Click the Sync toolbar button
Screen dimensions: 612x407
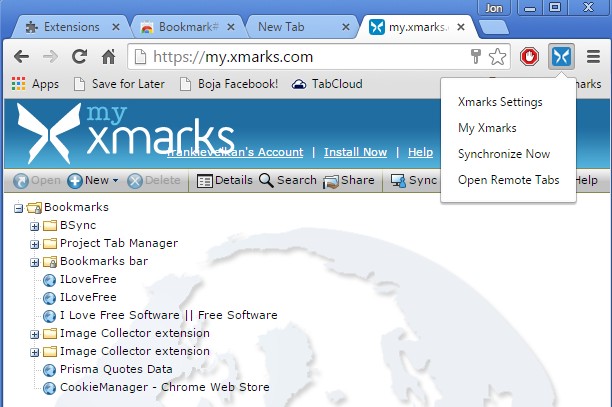click(x=414, y=181)
